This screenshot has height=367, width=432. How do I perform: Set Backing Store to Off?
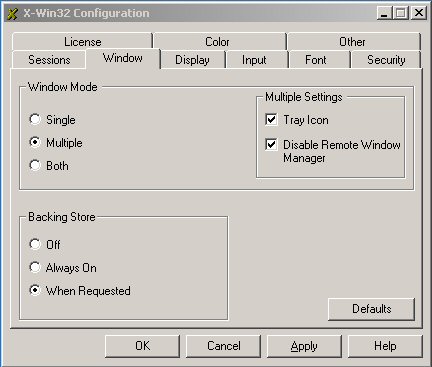45,244
